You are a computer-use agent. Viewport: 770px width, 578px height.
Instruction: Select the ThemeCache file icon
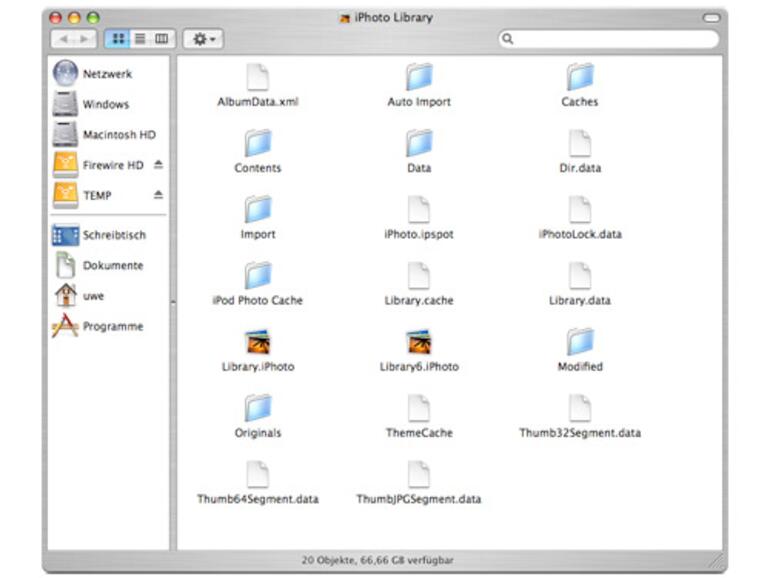(x=419, y=409)
